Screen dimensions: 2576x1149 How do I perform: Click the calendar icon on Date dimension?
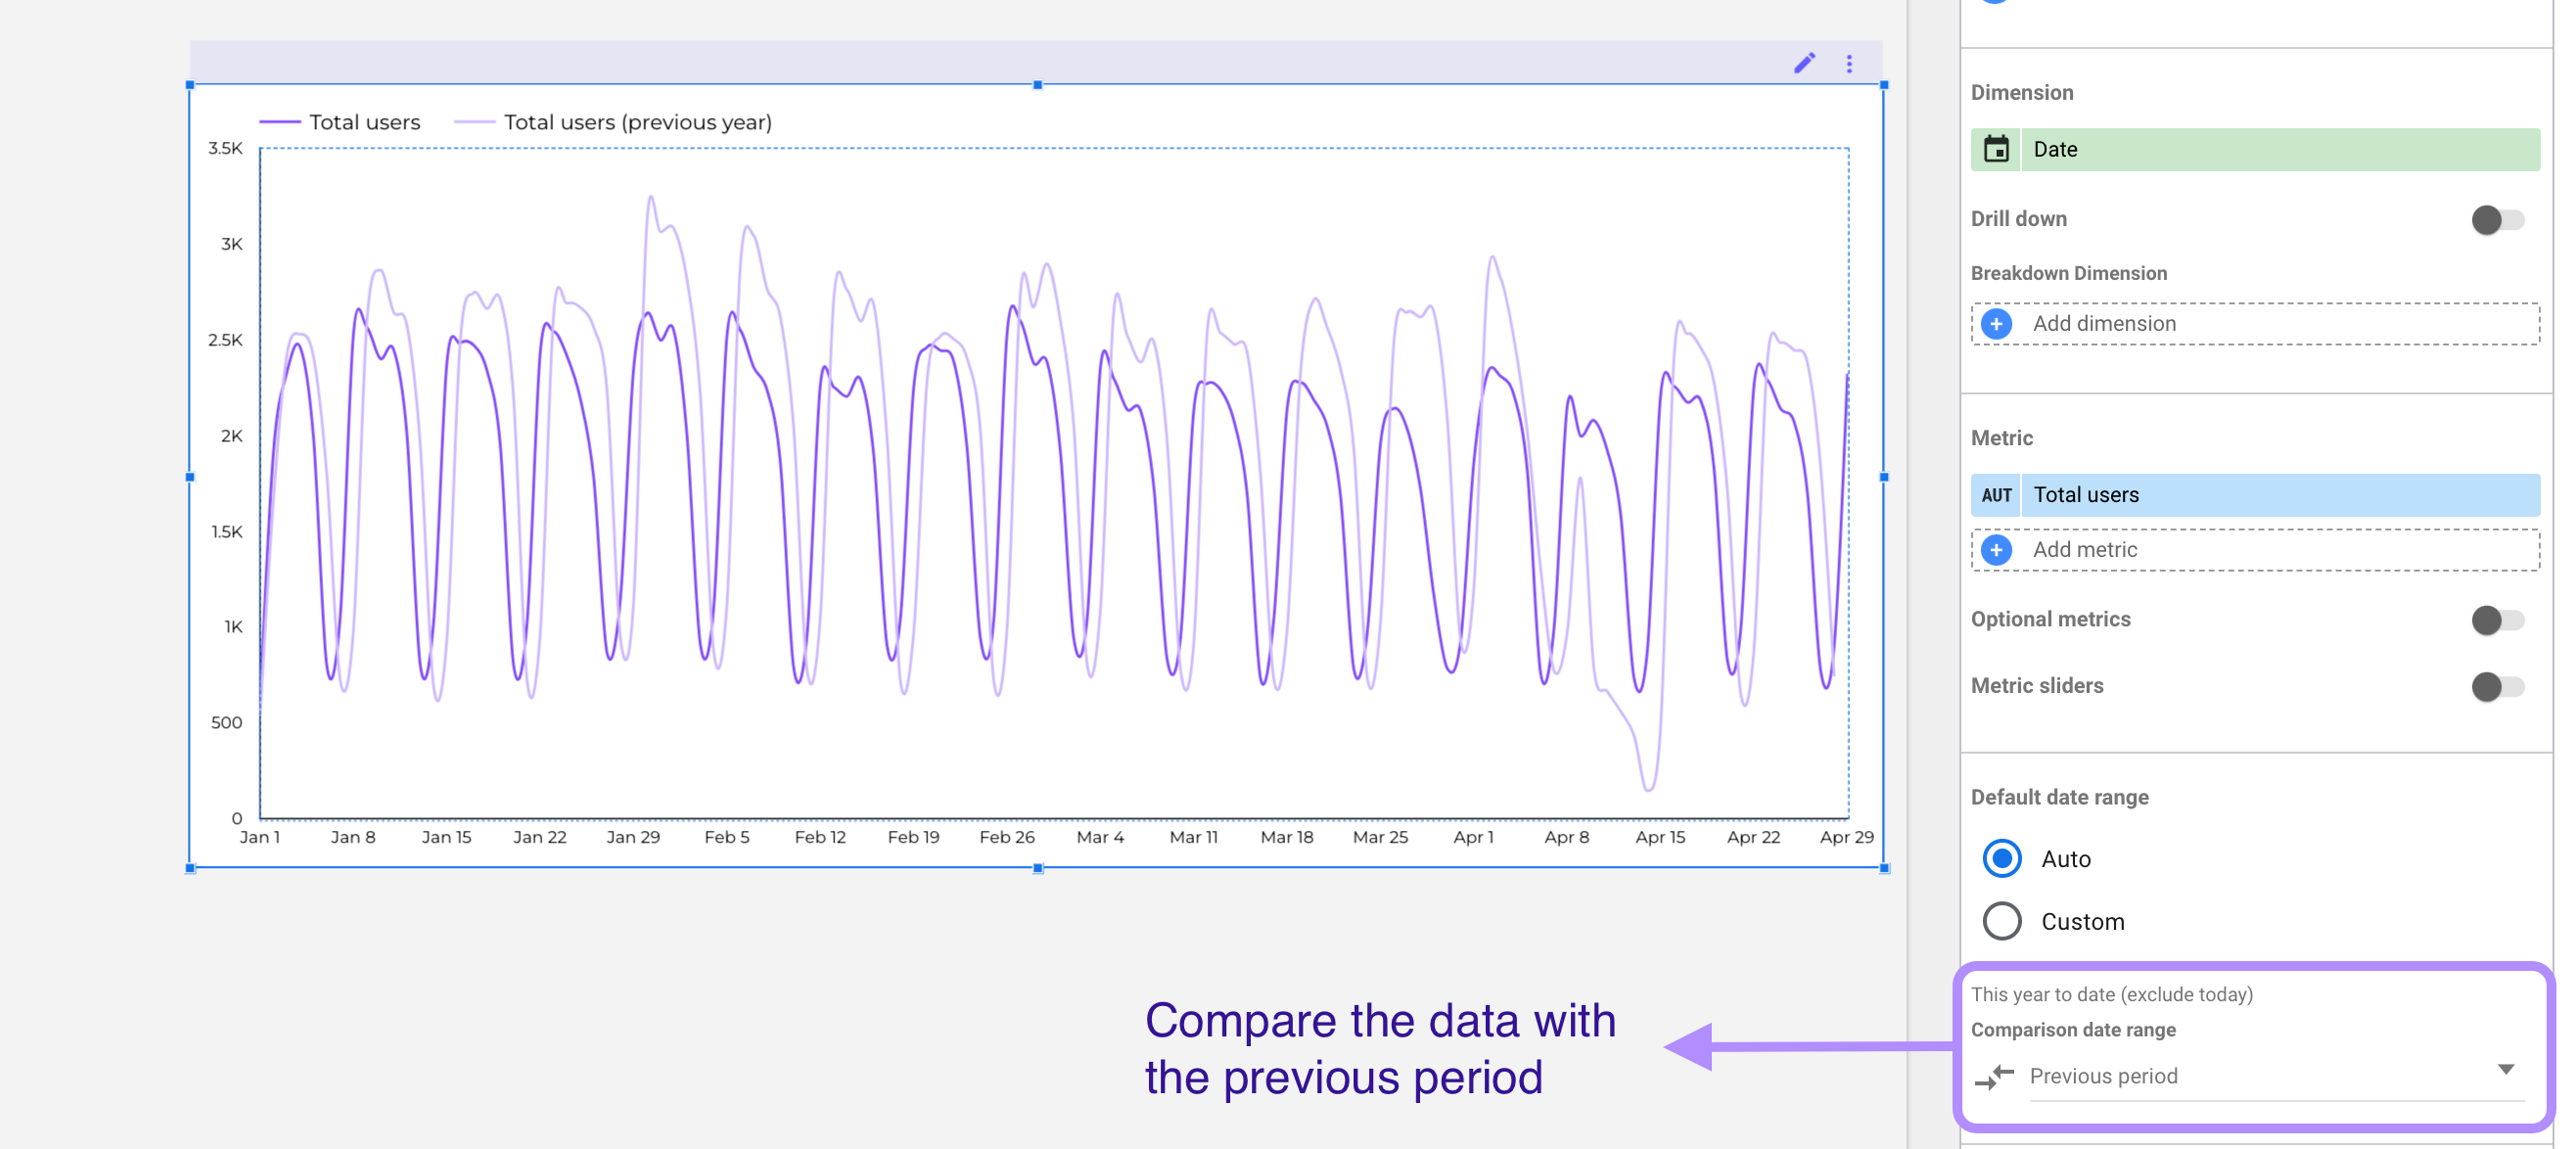tap(1996, 149)
